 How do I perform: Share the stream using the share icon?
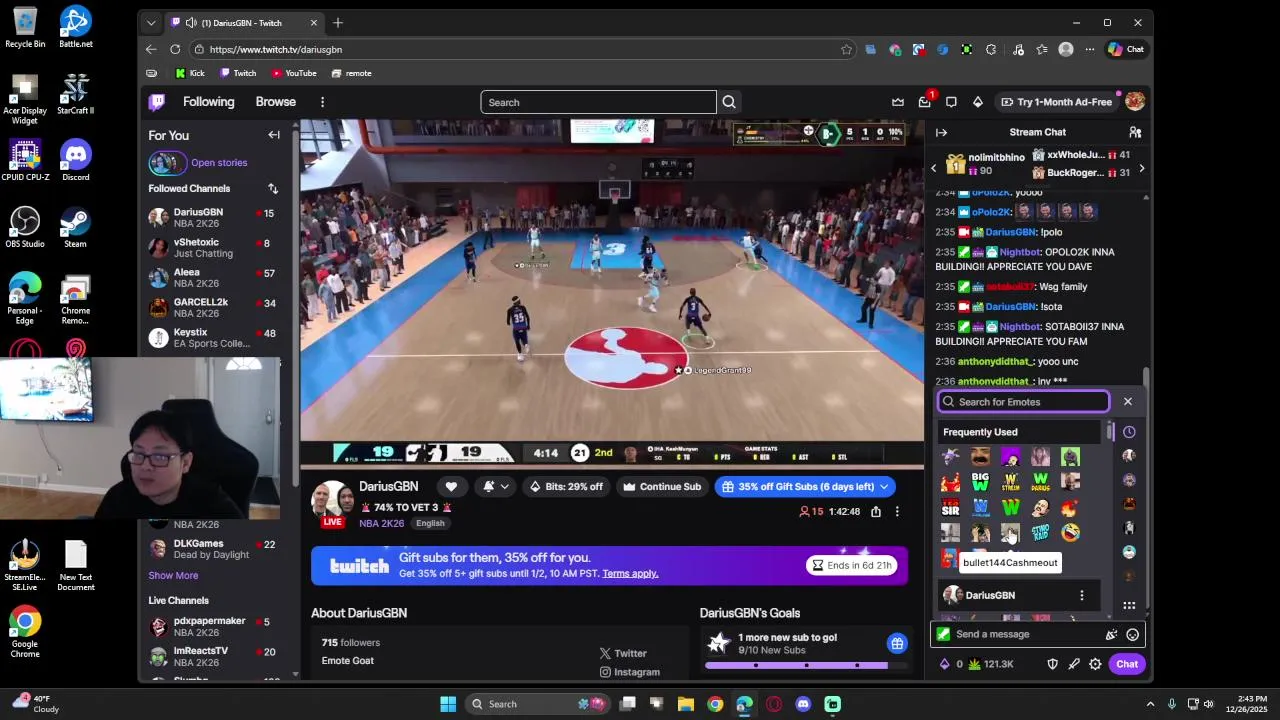(876, 511)
